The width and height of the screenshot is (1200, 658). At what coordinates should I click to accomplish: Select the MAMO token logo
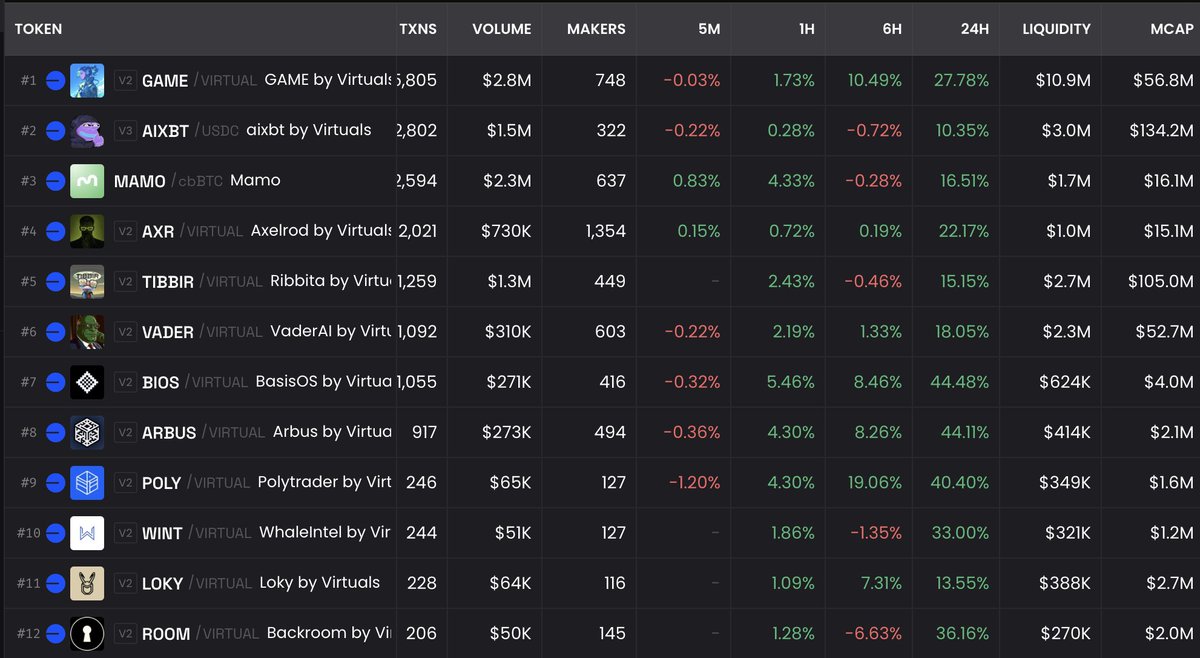pos(87,180)
